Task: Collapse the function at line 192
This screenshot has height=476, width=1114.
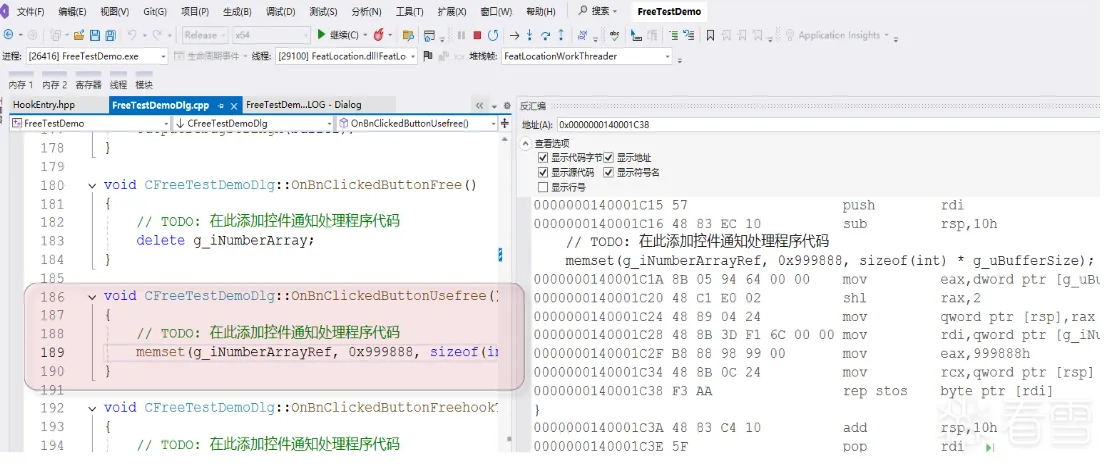Action: click(x=92, y=408)
